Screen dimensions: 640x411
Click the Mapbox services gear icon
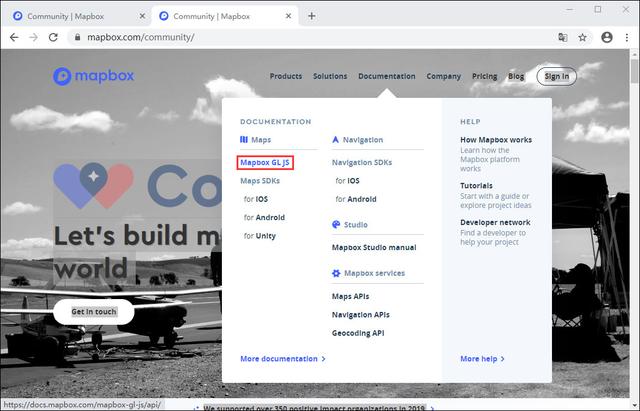coord(336,273)
